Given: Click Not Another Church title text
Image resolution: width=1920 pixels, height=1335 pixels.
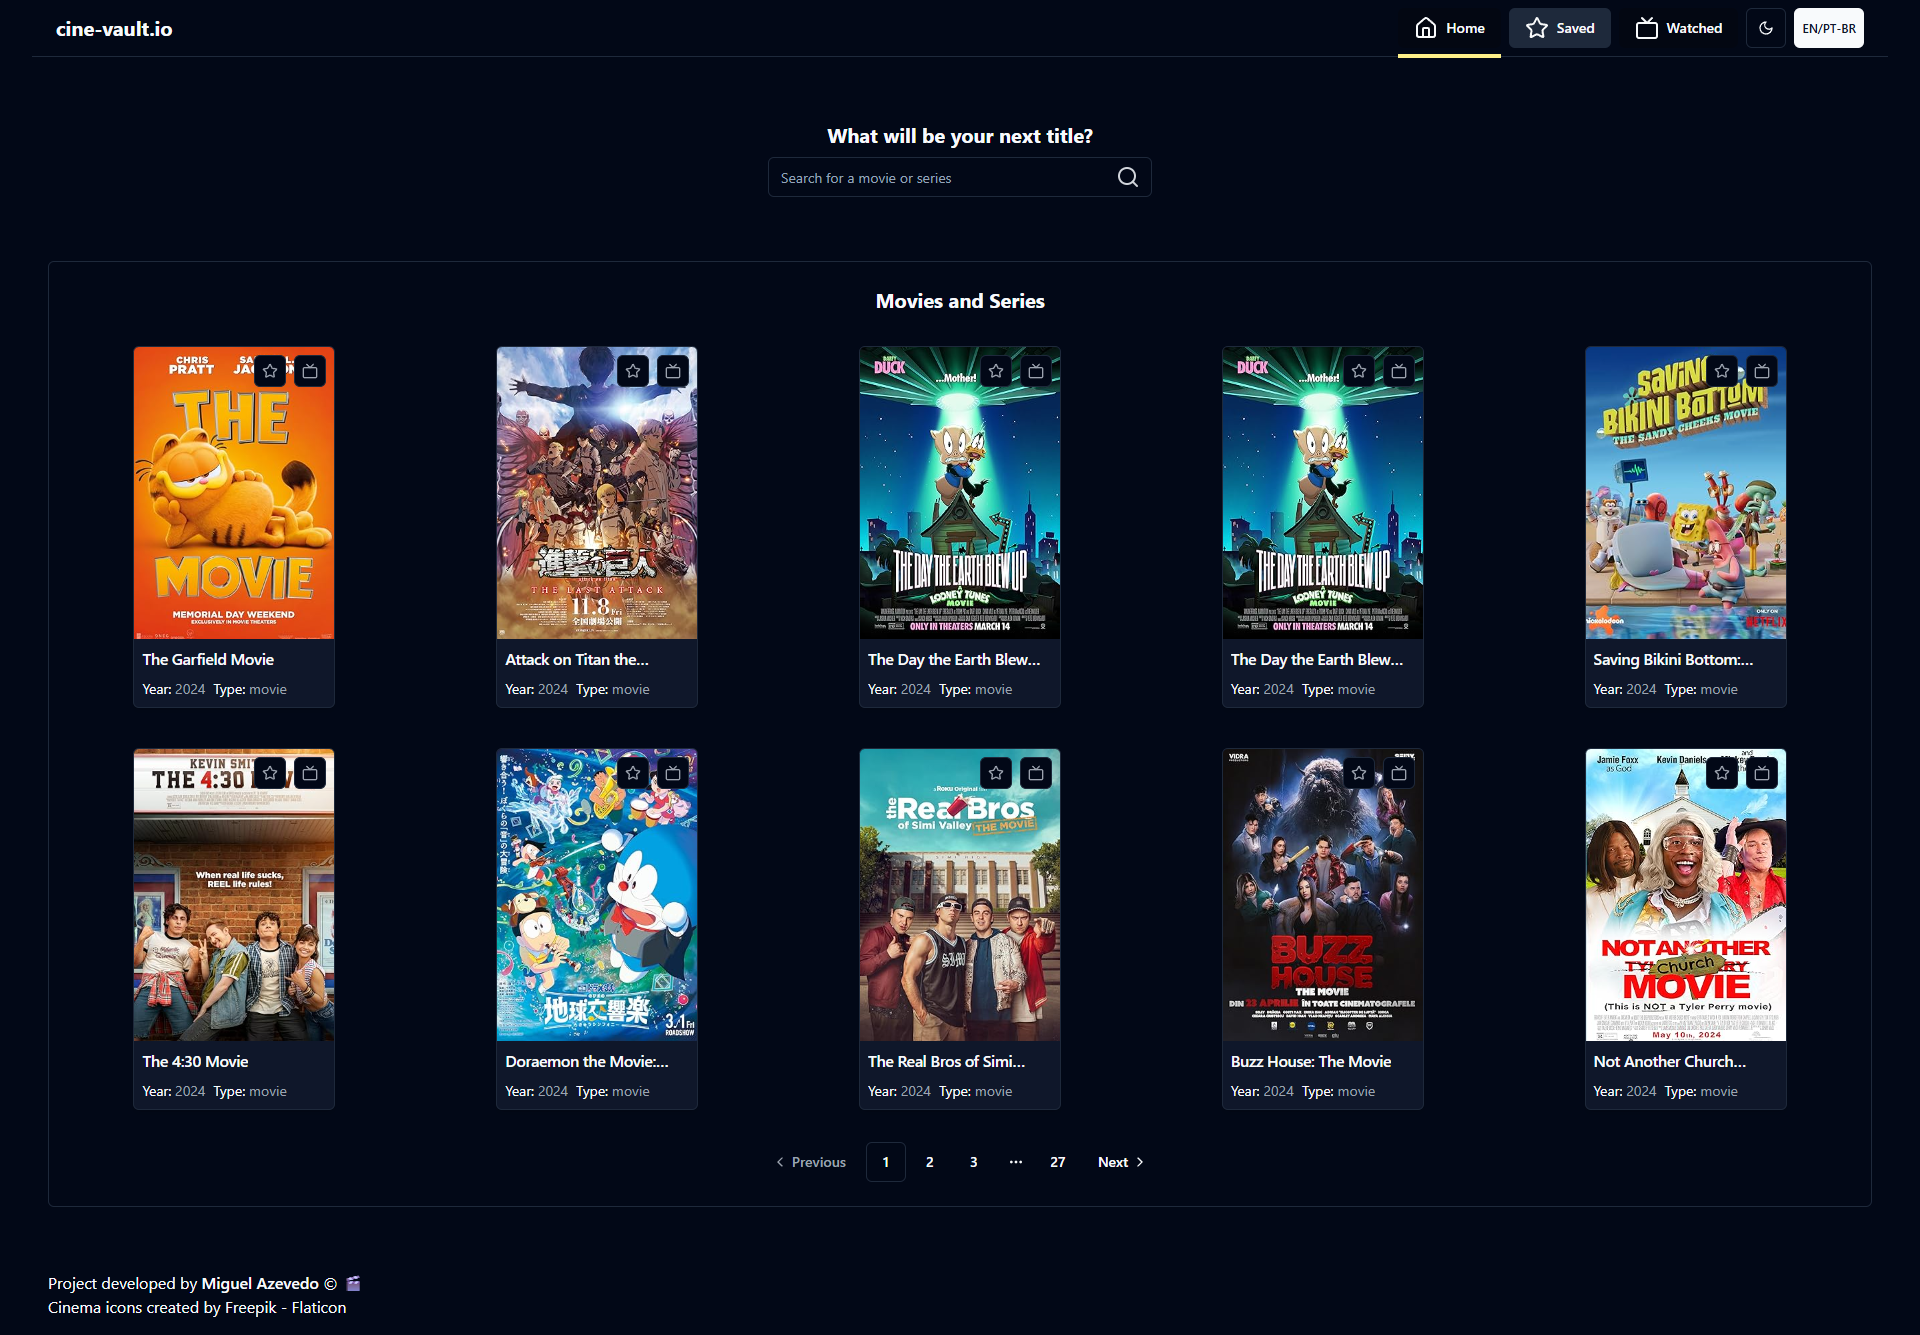Looking at the screenshot, I should coord(1670,1061).
